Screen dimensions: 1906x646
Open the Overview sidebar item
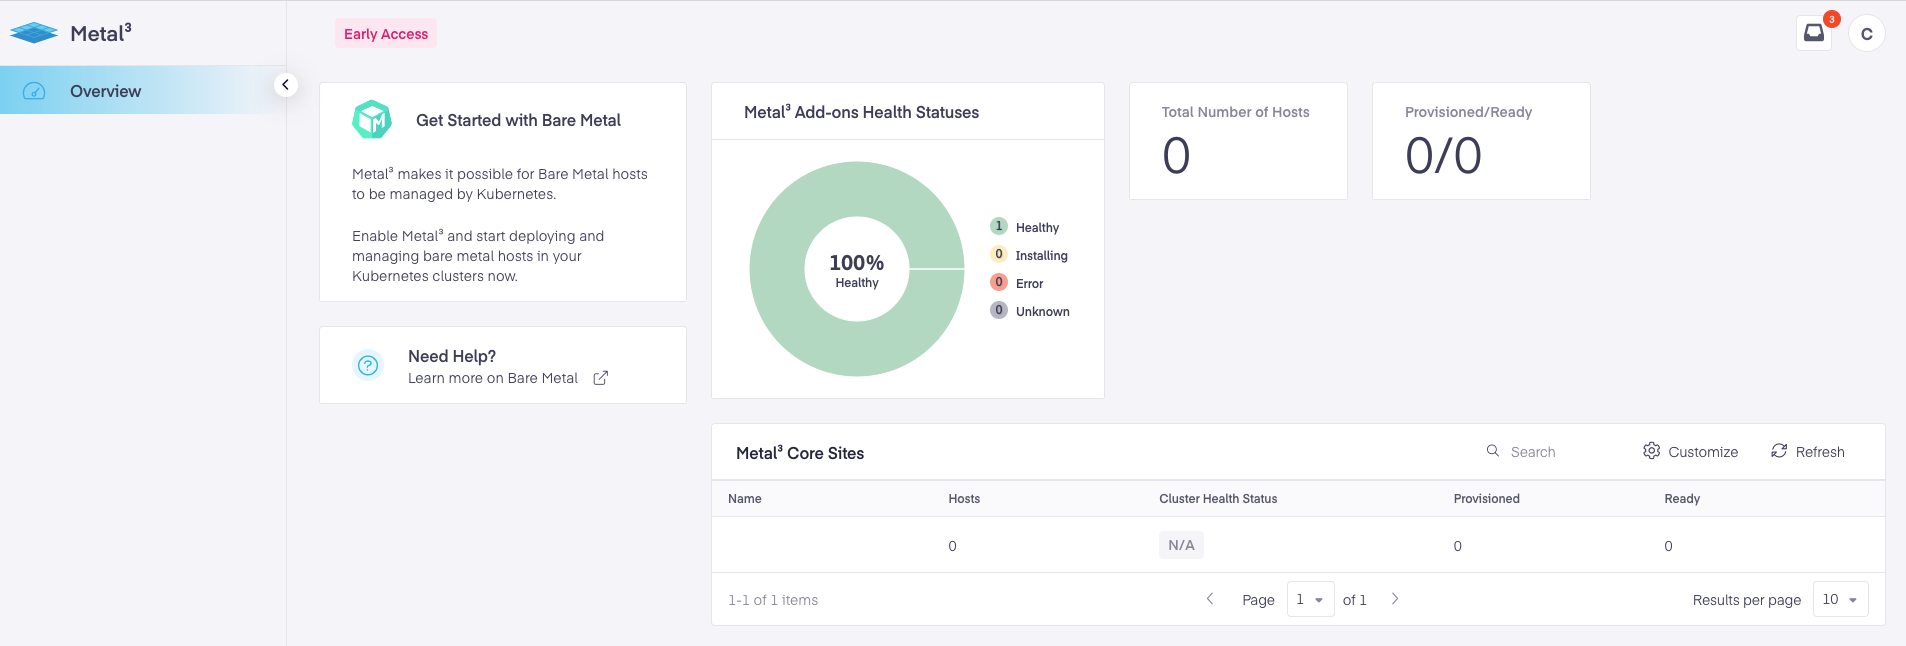tap(143, 90)
